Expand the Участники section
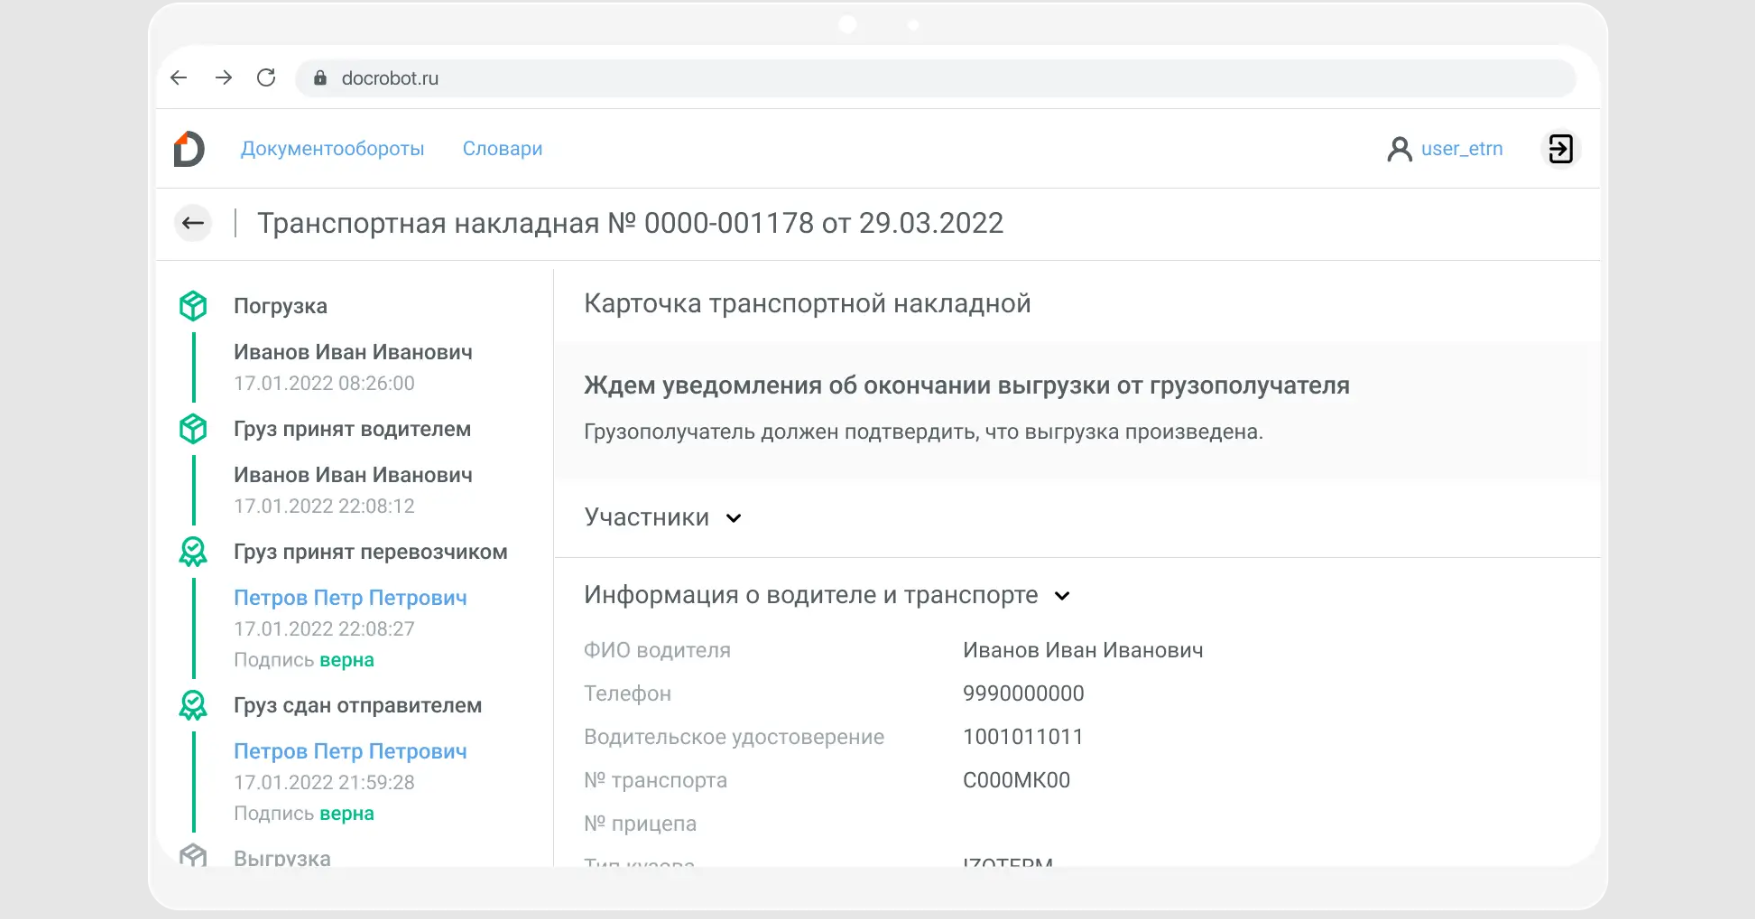This screenshot has height=919, width=1755. (x=733, y=518)
